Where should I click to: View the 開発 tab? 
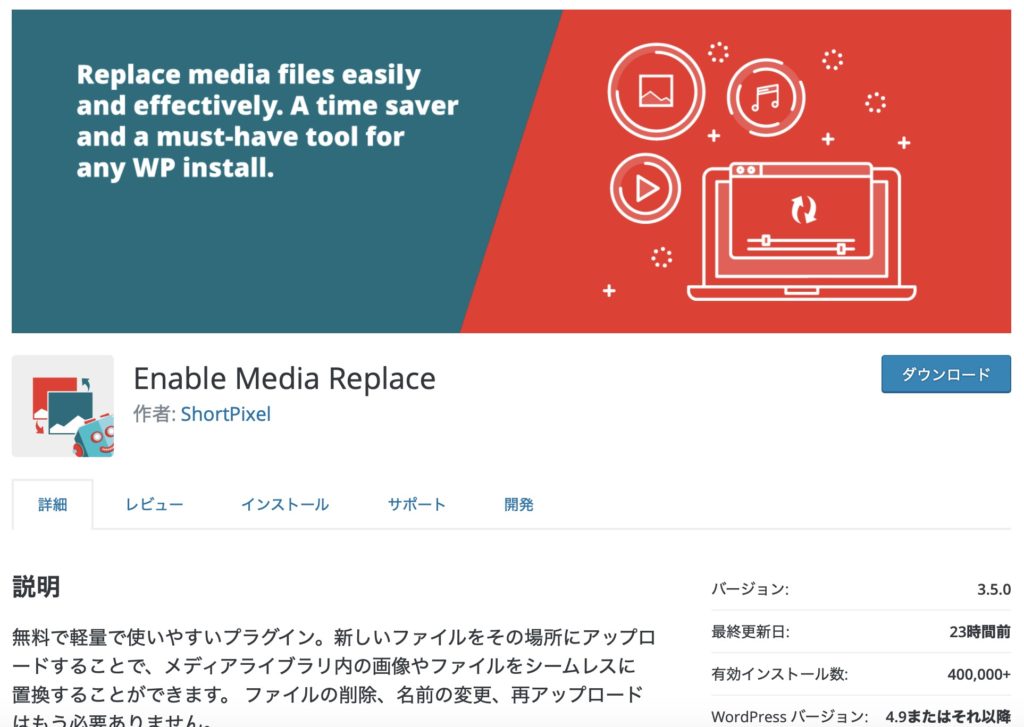click(519, 505)
